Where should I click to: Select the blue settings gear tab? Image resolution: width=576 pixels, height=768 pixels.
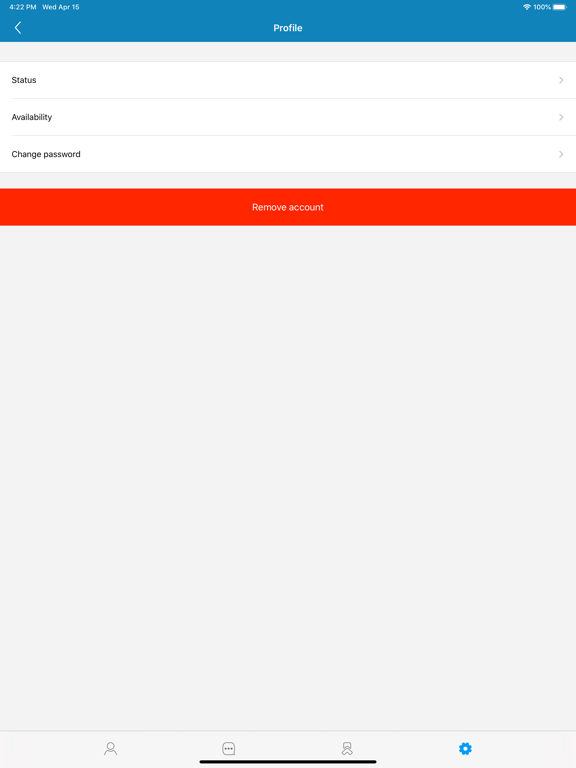point(465,748)
